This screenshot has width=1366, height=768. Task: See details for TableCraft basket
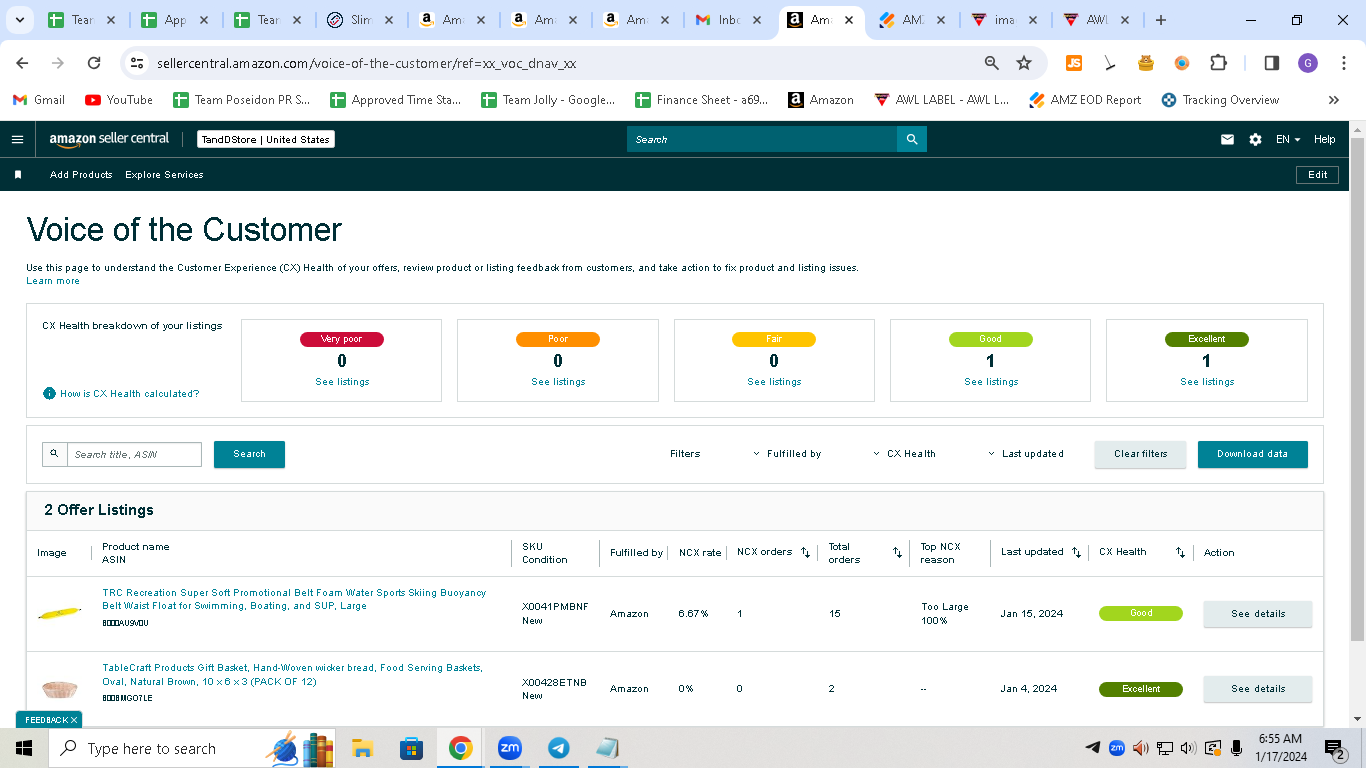(x=1258, y=689)
